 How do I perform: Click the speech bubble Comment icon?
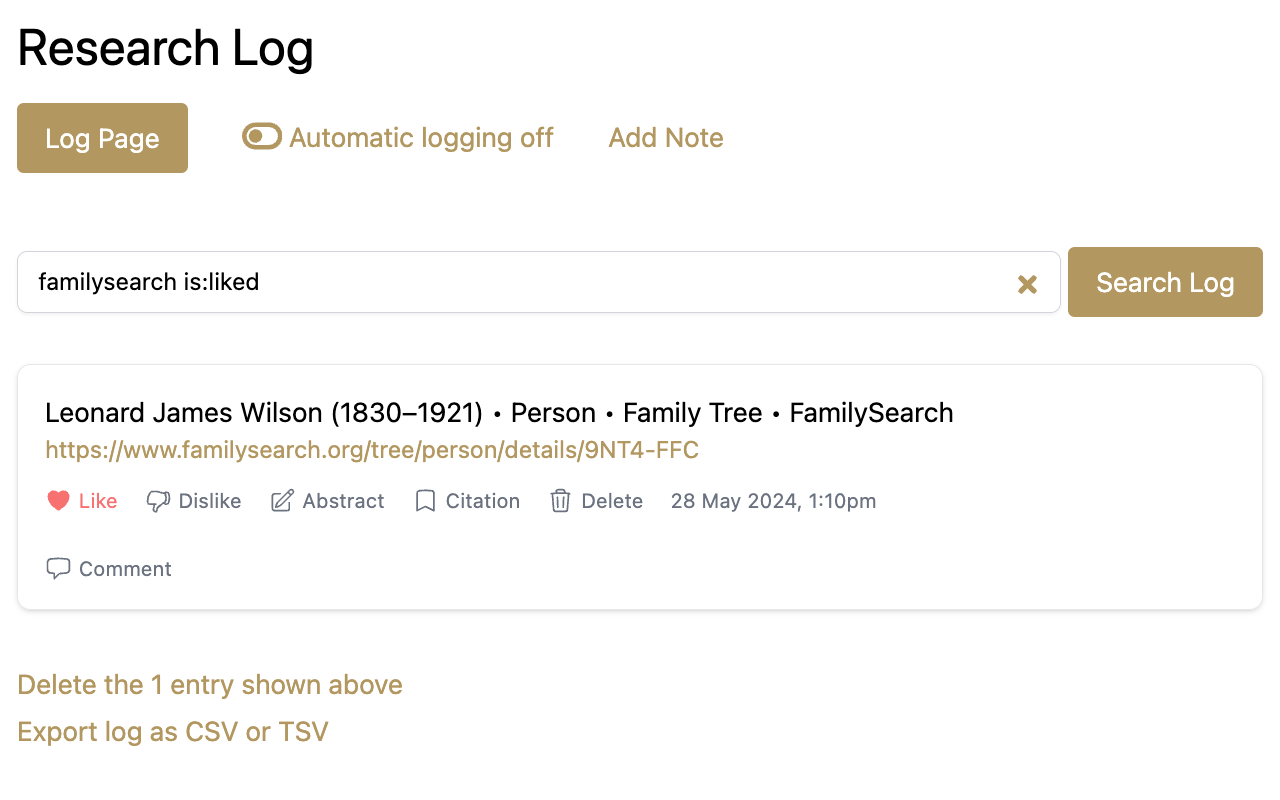point(59,569)
